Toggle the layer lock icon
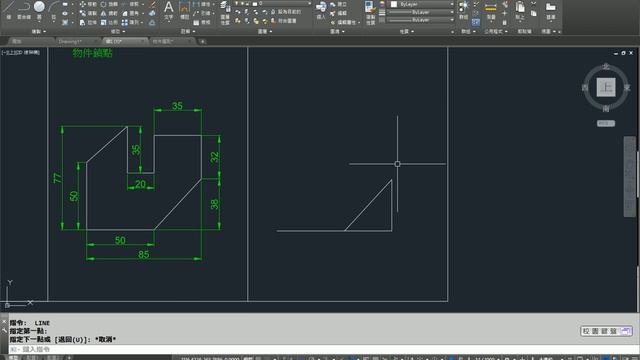The image size is (640, 360). 248,3
